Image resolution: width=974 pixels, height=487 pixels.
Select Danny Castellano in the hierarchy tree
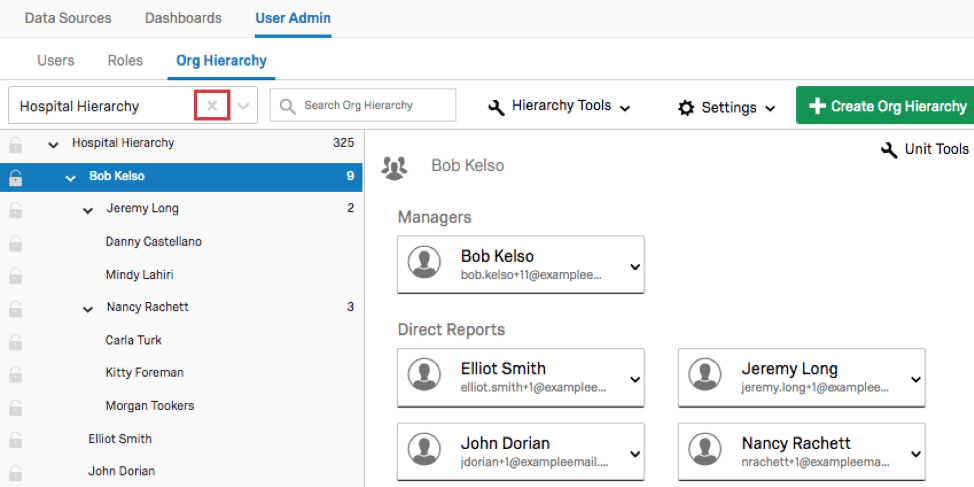(153, 242)
